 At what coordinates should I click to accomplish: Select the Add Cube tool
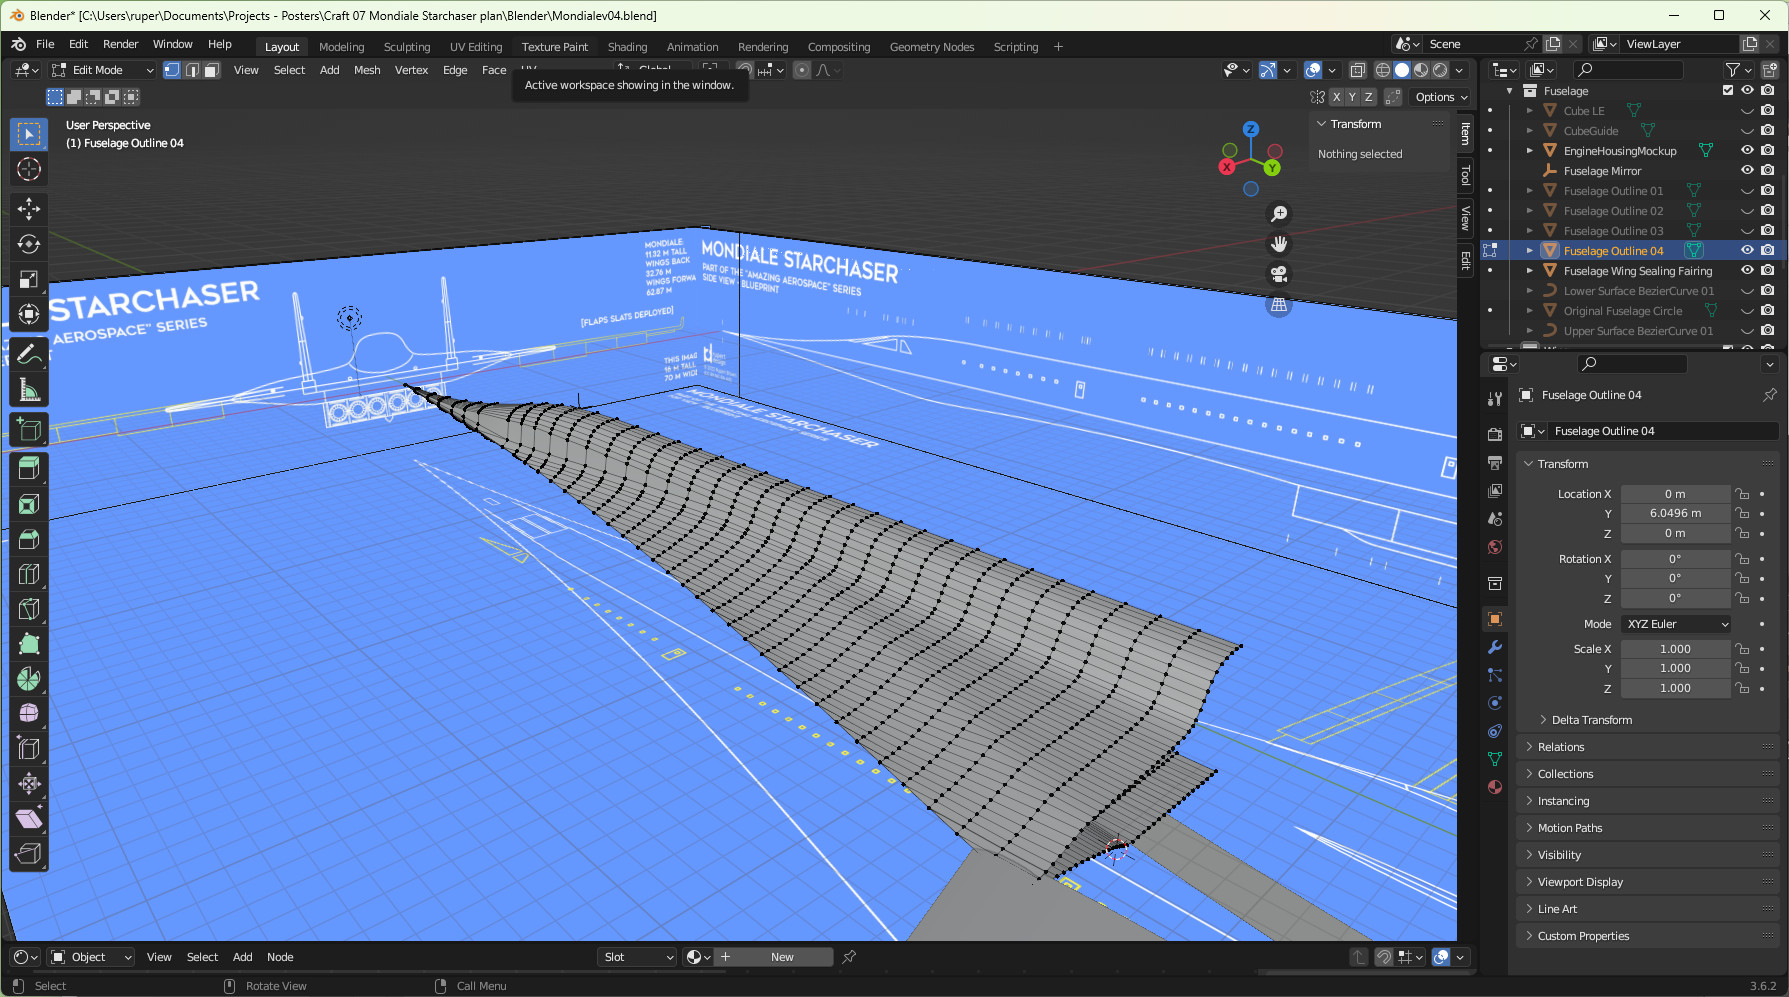point(29,430)
